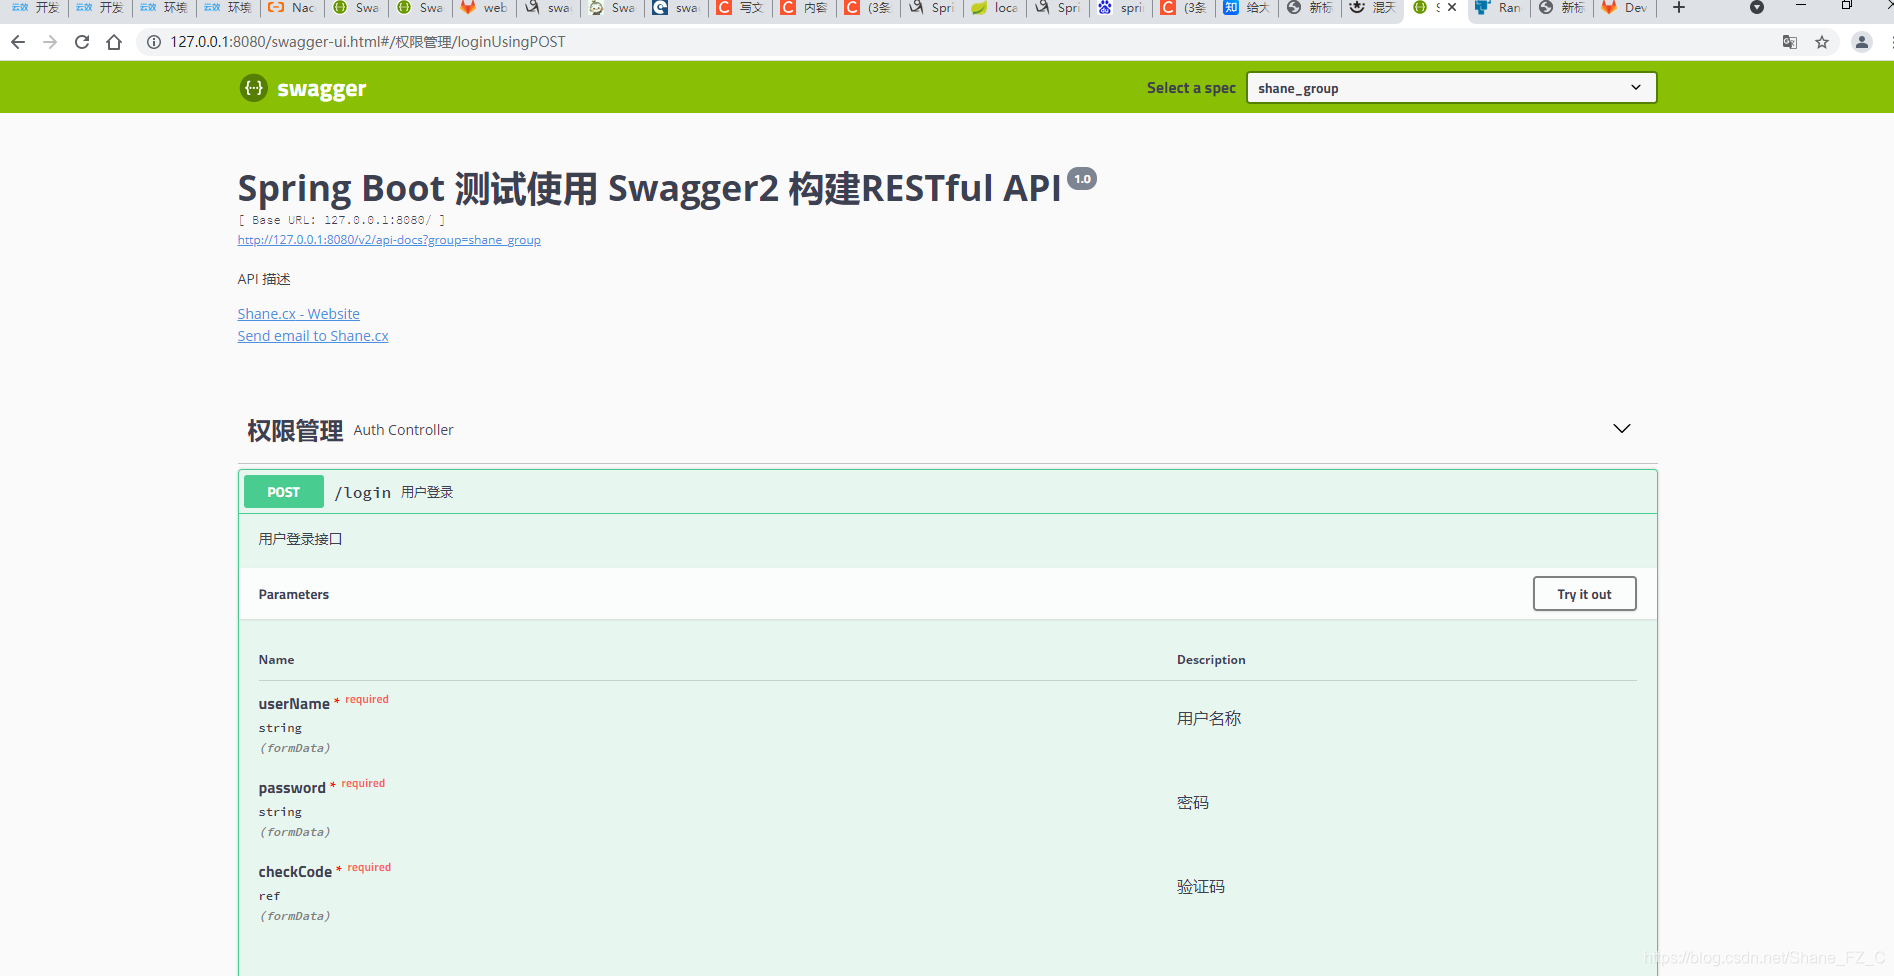Reload the Swagger UI page
The image size is (1894, 976).
82,42
